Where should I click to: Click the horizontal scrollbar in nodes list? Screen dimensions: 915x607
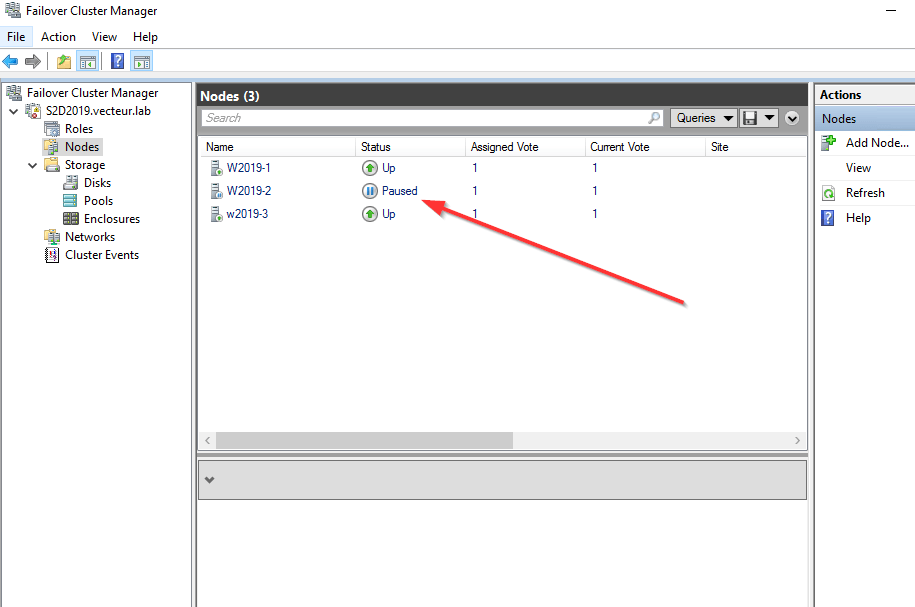pos(364,441)
